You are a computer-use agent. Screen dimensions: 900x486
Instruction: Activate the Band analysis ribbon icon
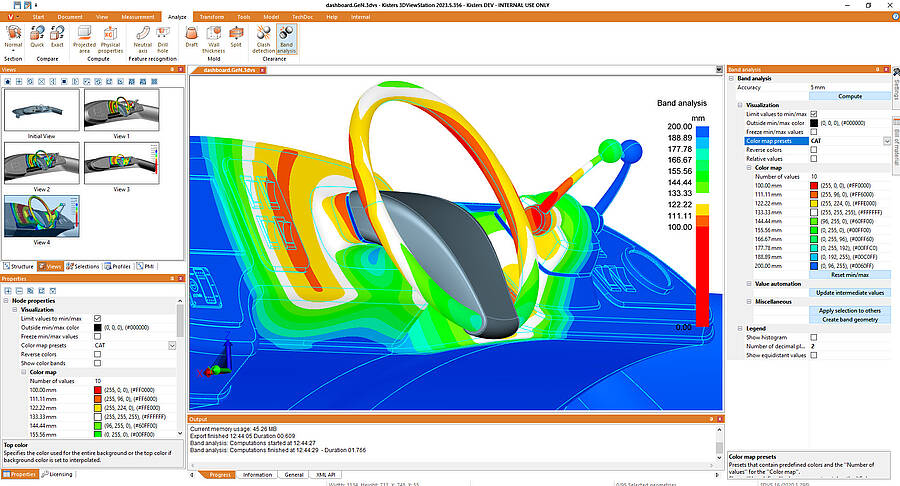286,39
